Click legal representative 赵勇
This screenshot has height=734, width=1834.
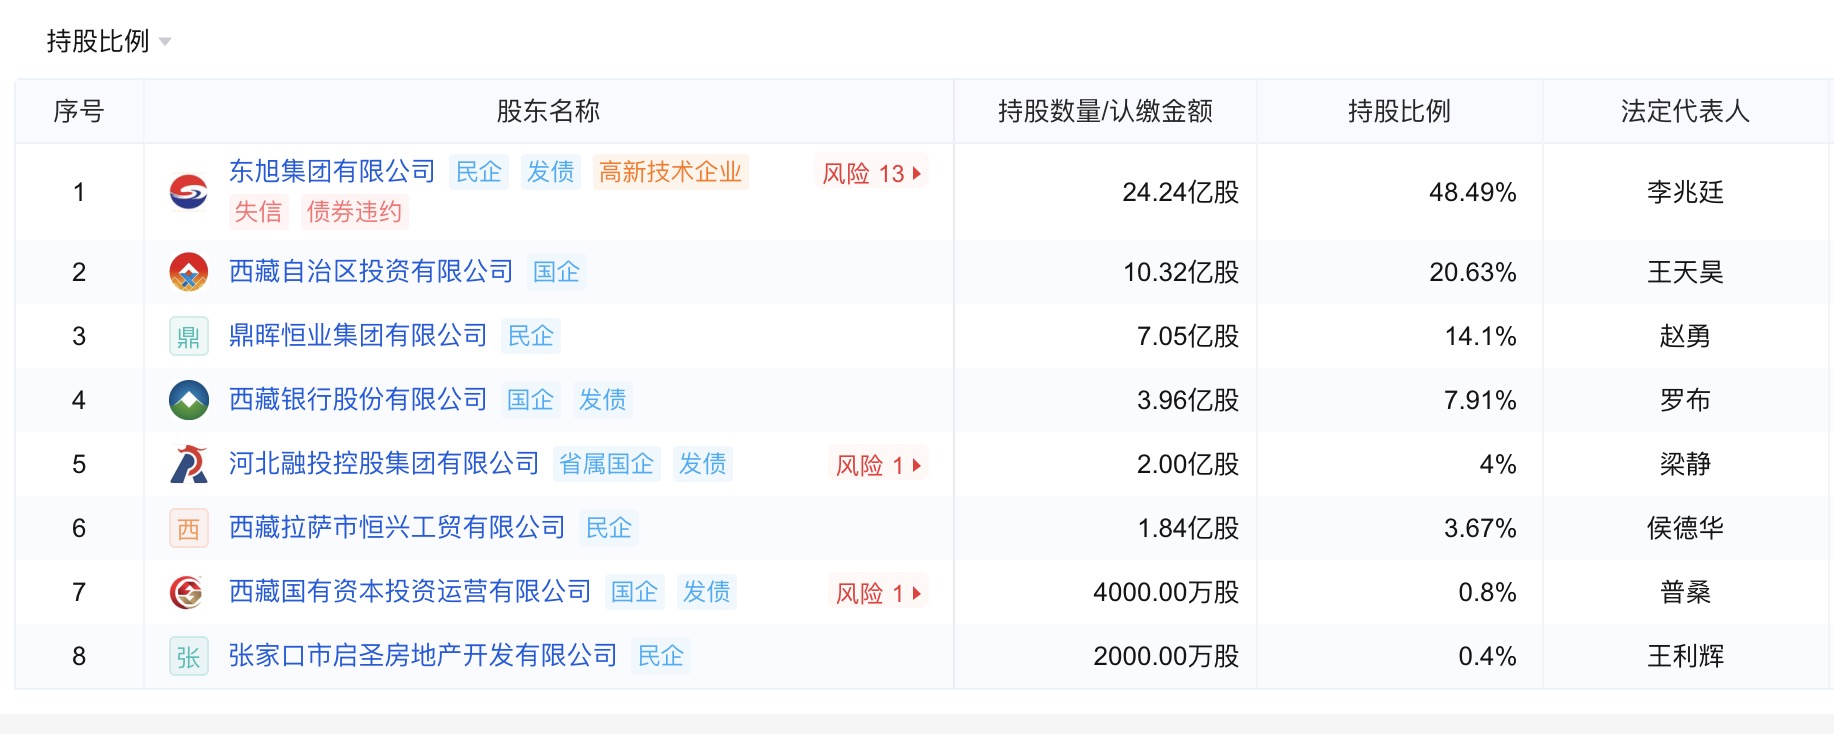1685,336
